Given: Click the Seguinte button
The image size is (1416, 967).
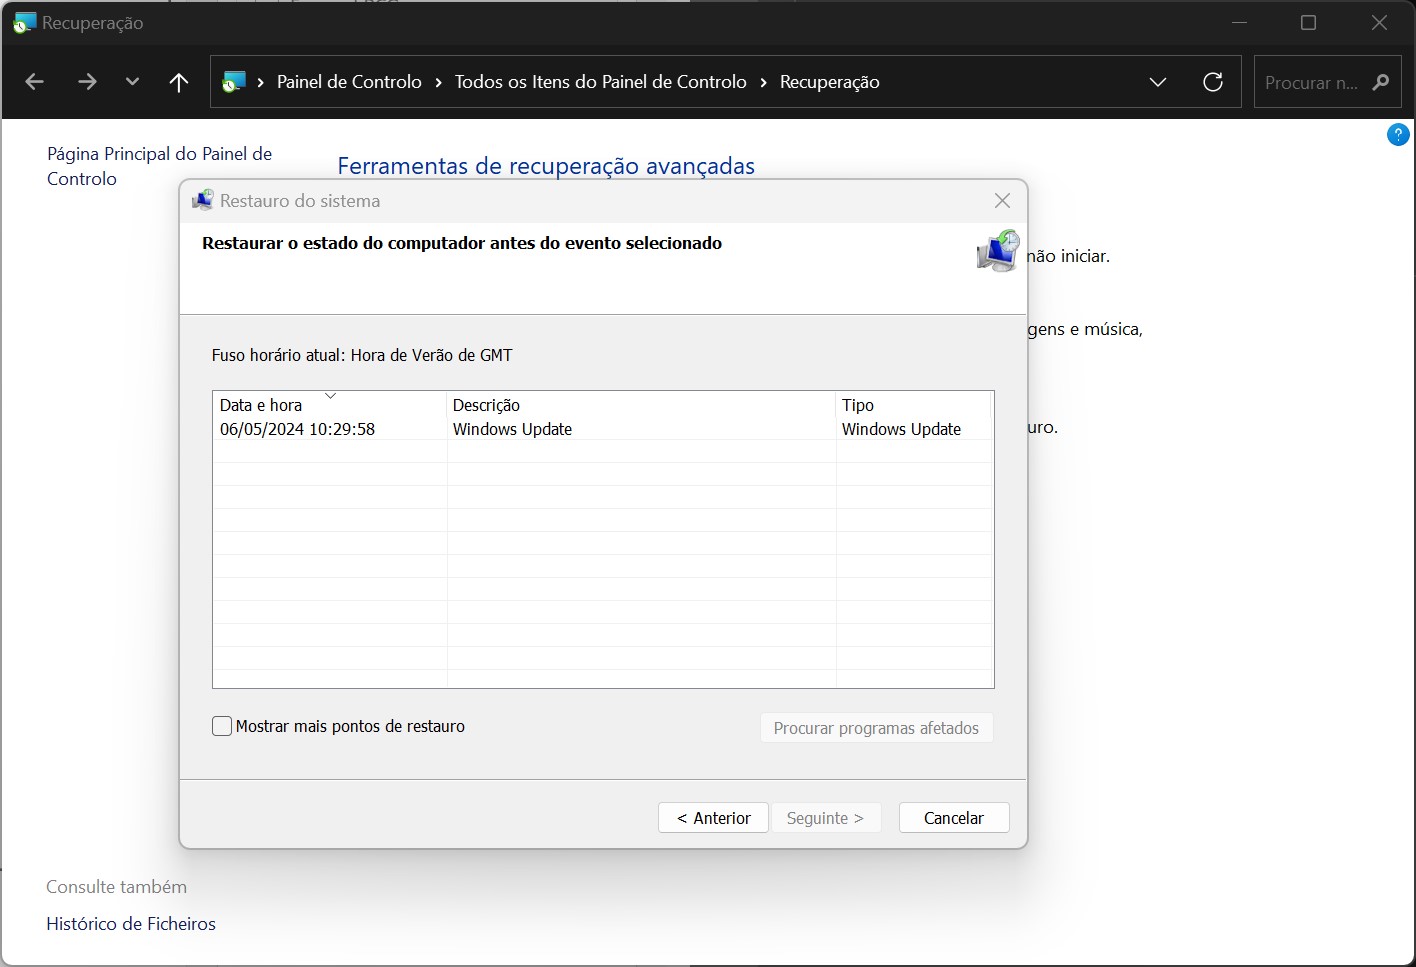Looking at the screenshot, I should click(x=825, y=818).
